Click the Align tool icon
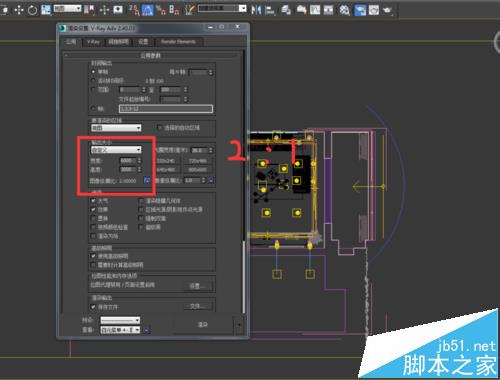This screenshot has width=500, height=380. pos(270,10)
